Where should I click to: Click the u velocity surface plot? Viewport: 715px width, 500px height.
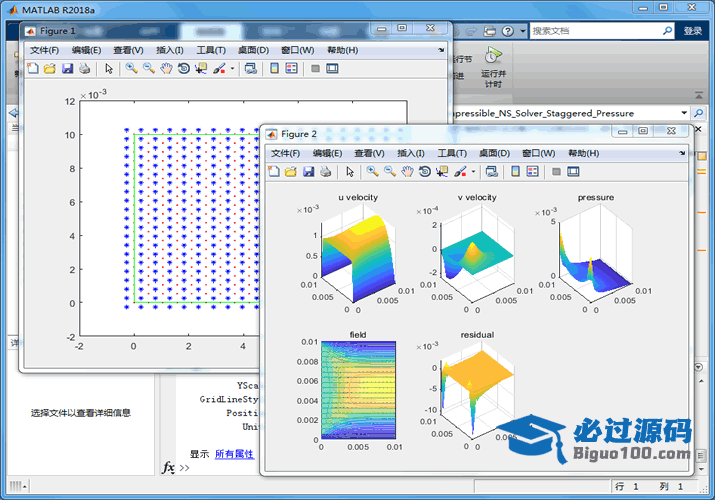click(x=358, y=257)
